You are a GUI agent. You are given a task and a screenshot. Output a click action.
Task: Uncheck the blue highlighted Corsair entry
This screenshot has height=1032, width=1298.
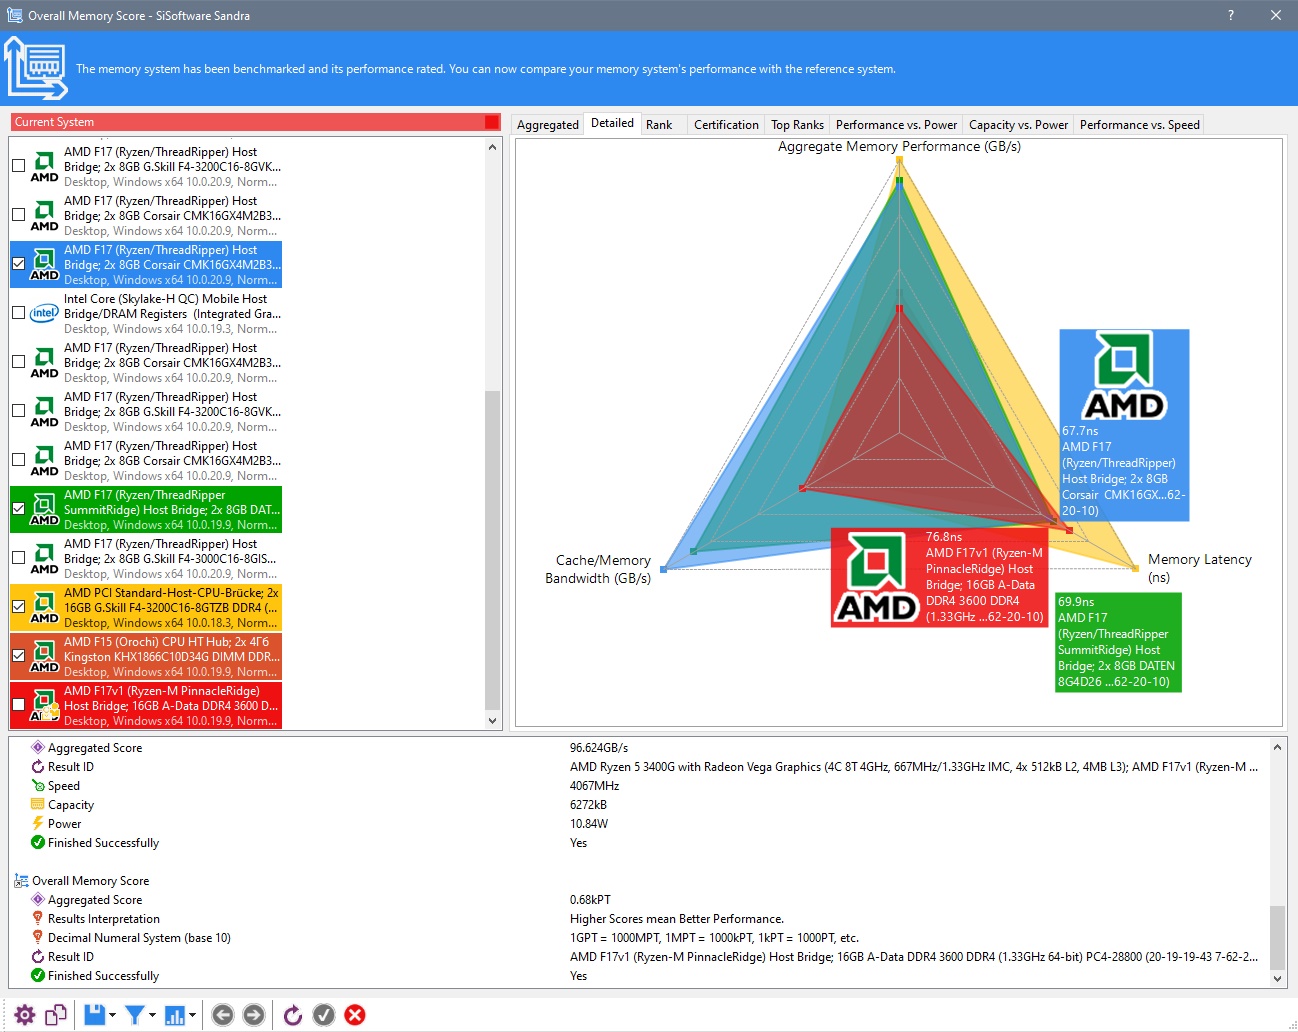pyautogui.click(x=18, y=264)
